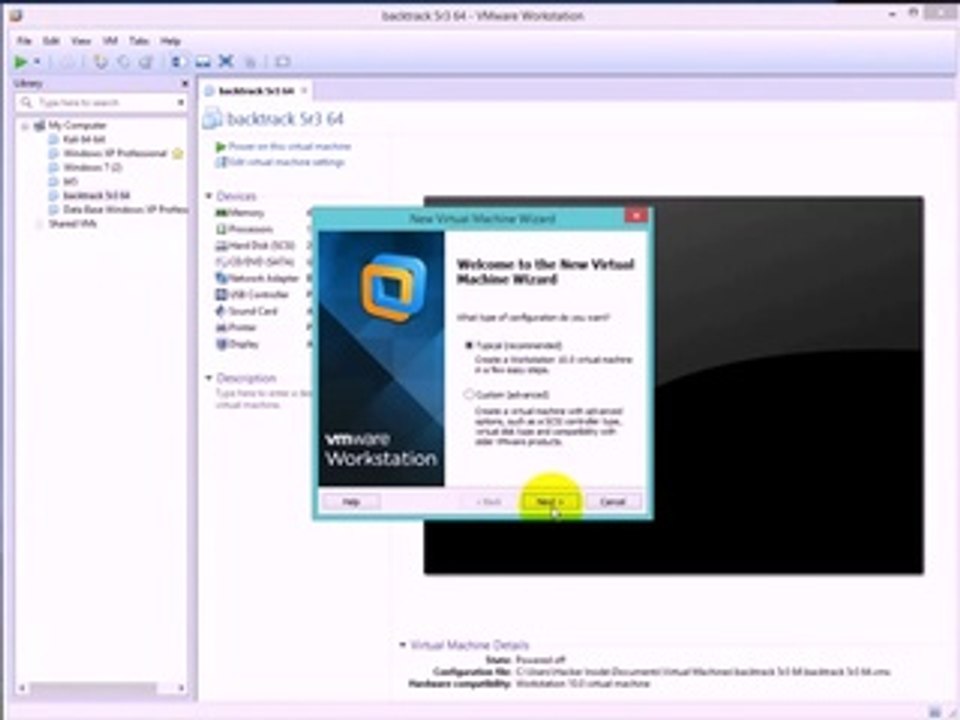Select My Computer in the Library tree
The width and height of the screenshot is (960, 720).
(77, 126)
